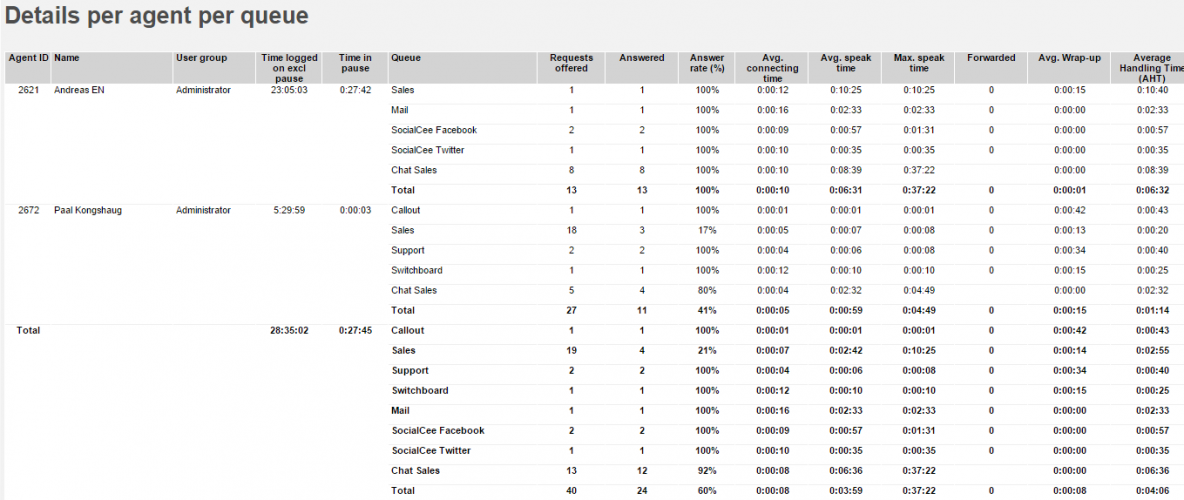This screenshot has width=1184, height=500.
Task: Open answered count for Andreas's SocialCee Twitter queue
Action: click(x=641, y=150)
